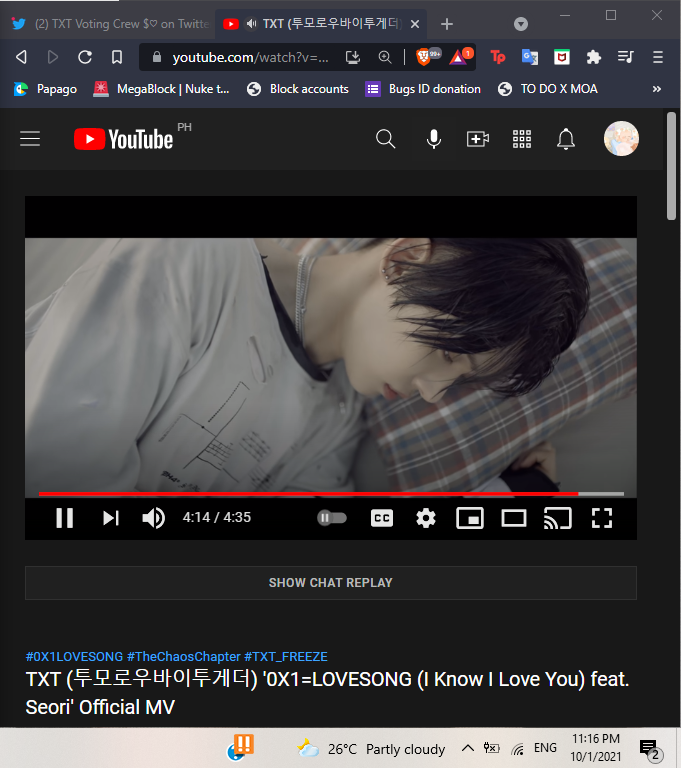Open video settings gear
Screen dimensions: 681x768
[x=426, y=518]
